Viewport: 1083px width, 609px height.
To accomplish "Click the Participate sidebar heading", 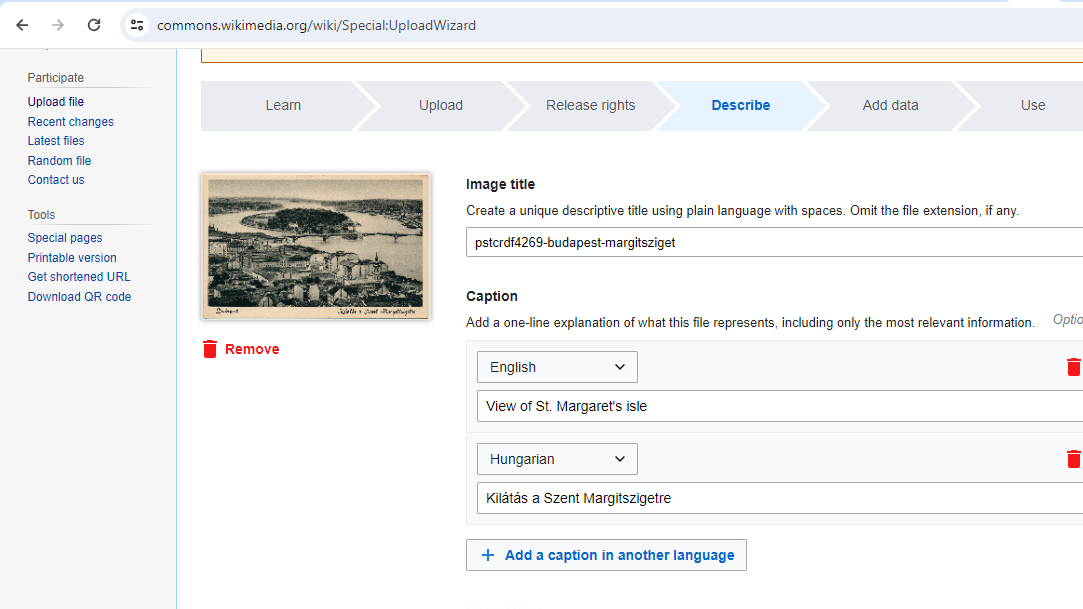I will coord(56,78).
